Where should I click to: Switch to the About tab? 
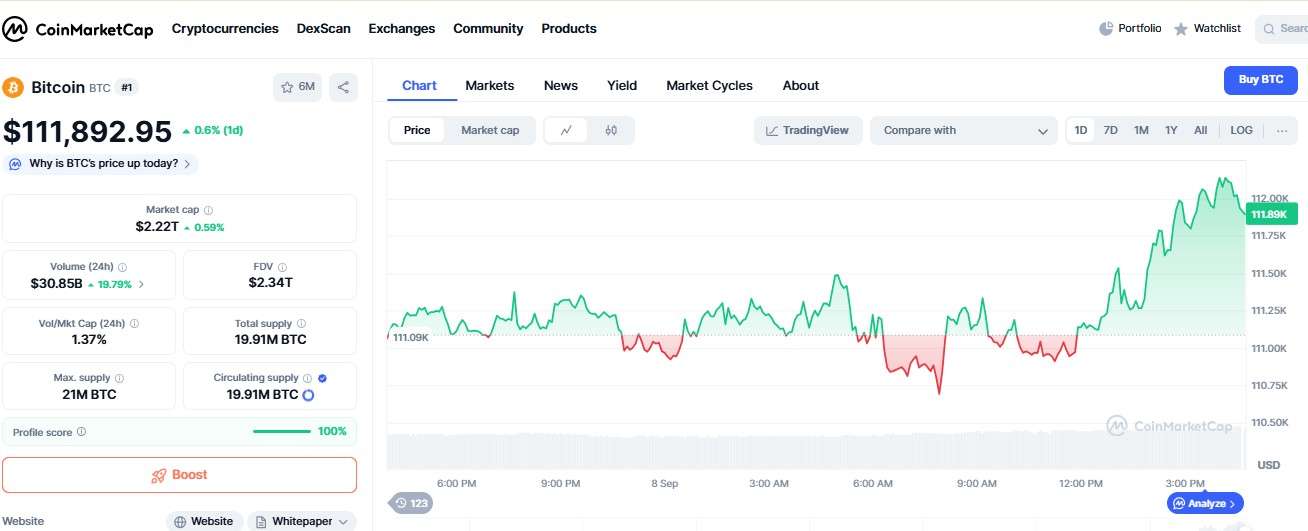tap(801, 85)
